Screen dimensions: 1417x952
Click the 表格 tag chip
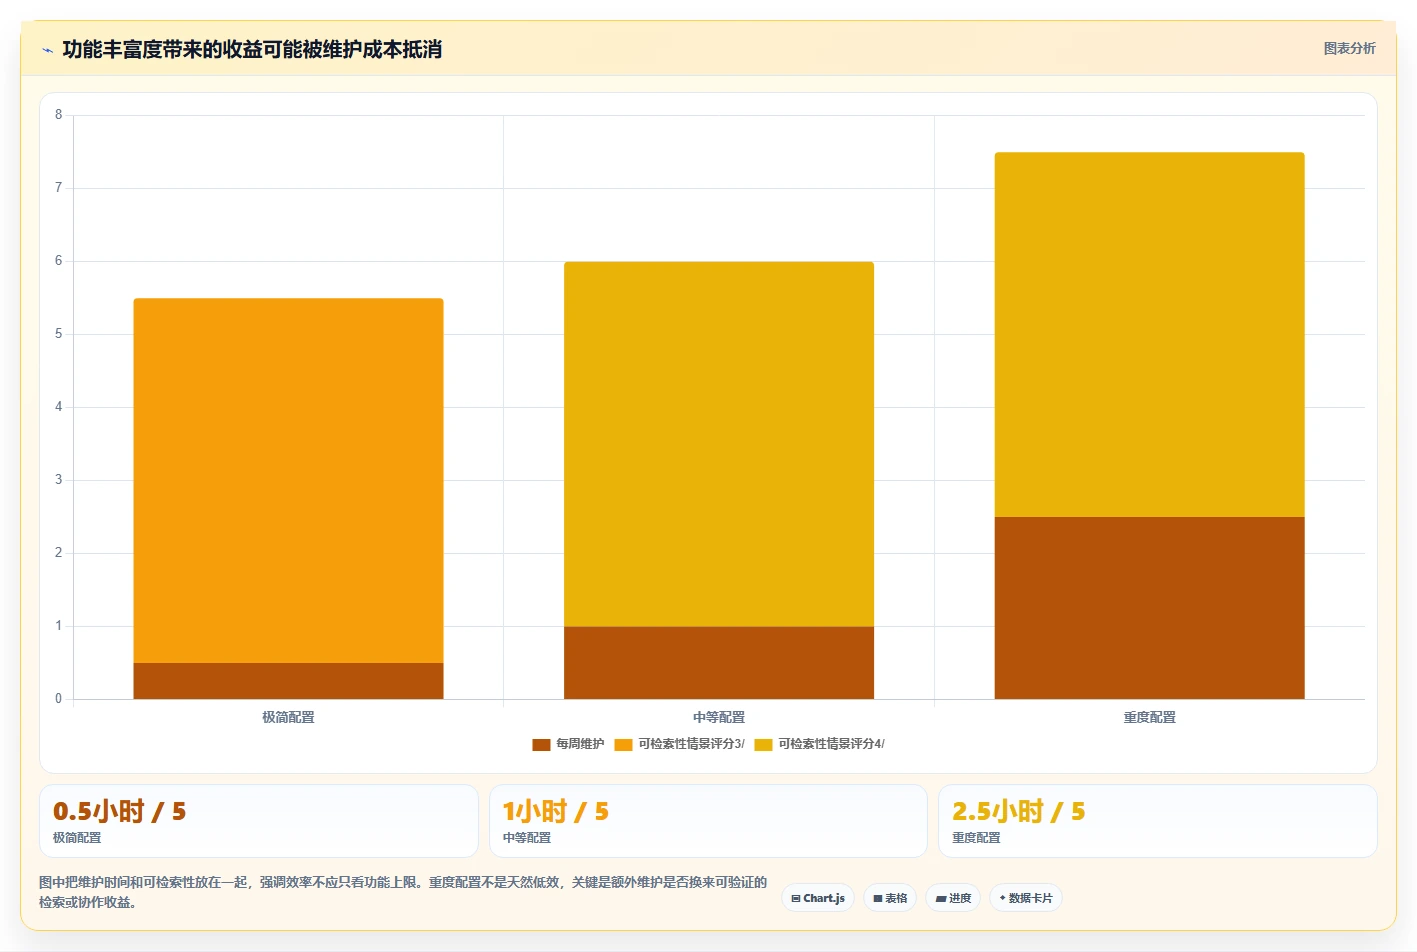(890, 898)
